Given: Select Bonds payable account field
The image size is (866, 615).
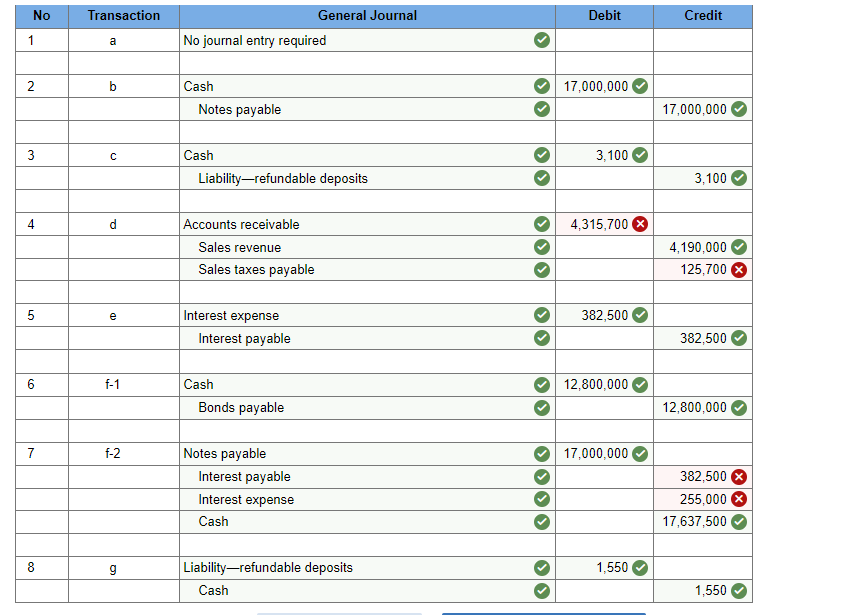Looking at the screenshot, I should point(367,408).
